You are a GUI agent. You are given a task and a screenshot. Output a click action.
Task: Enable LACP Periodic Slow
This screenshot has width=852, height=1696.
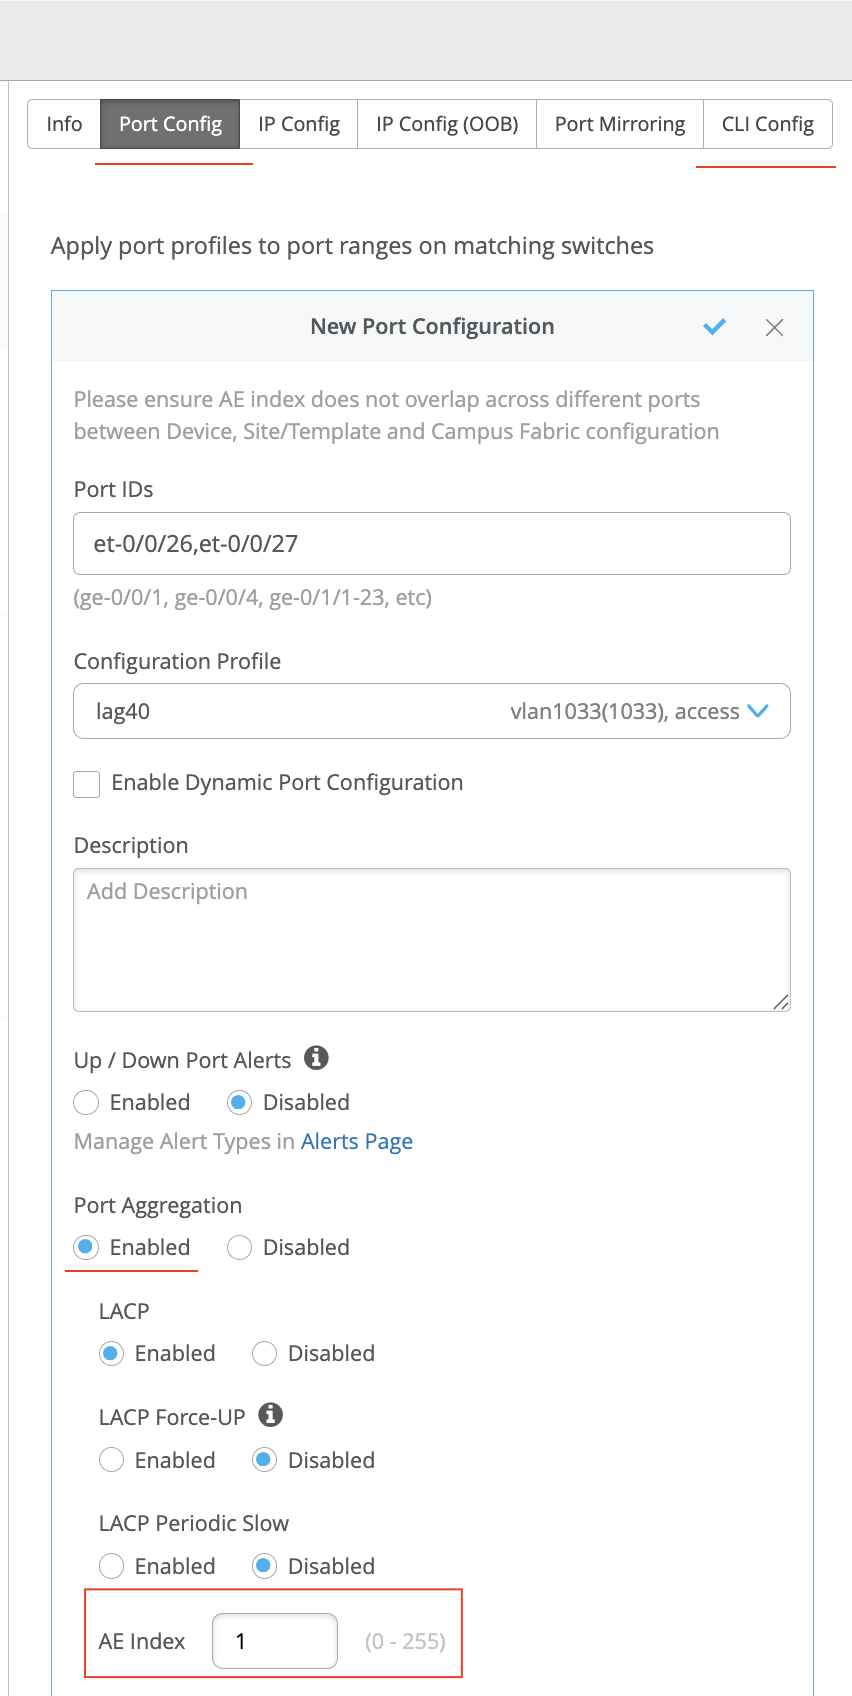pyautogui.click(x=112, y=1567)
